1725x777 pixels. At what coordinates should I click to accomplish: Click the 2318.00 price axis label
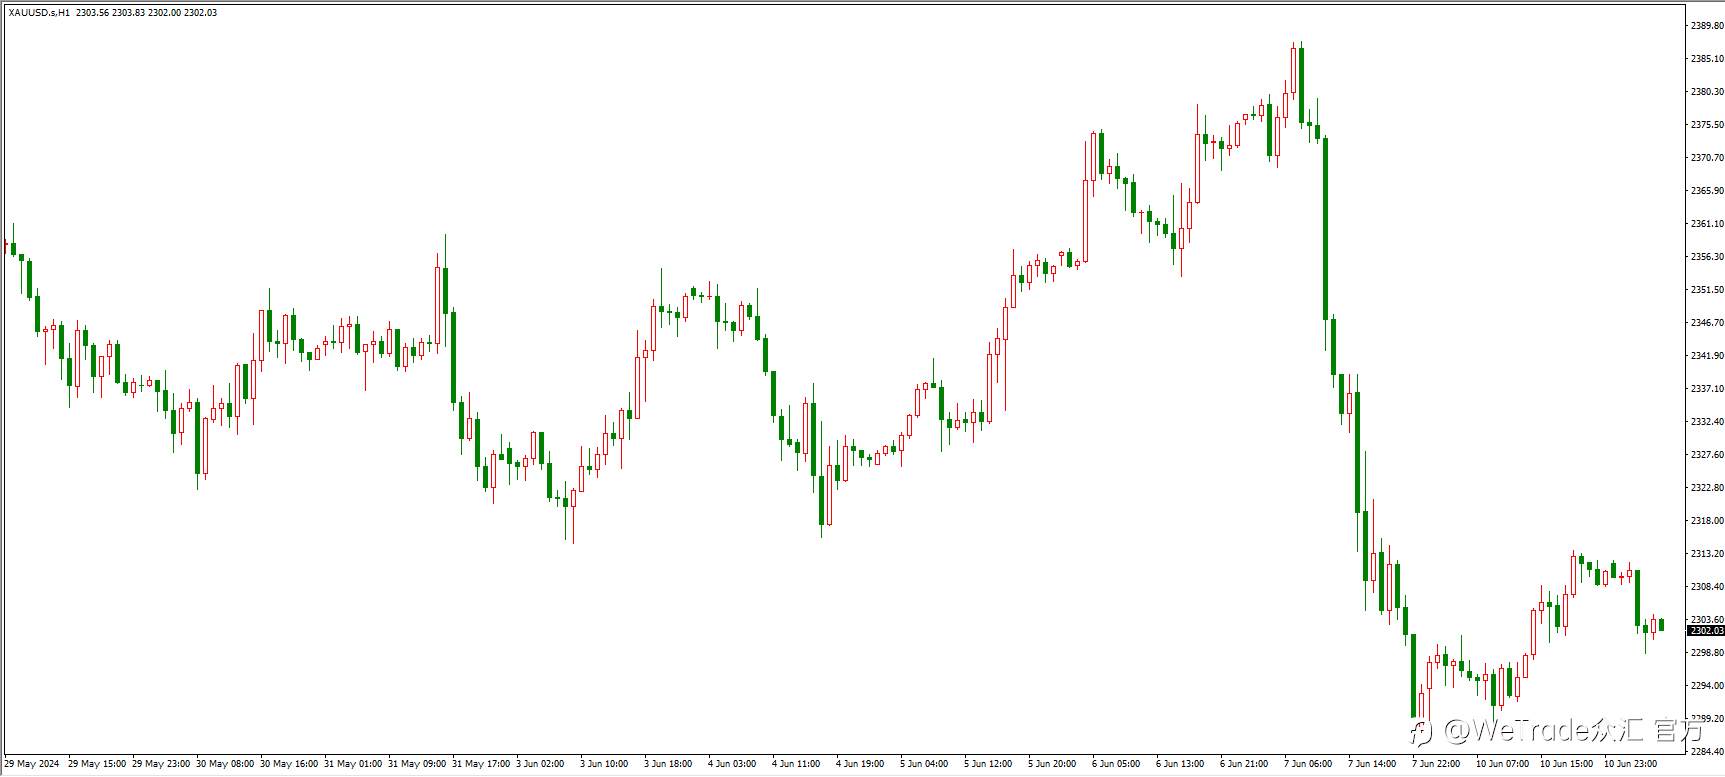point(1706,520)
